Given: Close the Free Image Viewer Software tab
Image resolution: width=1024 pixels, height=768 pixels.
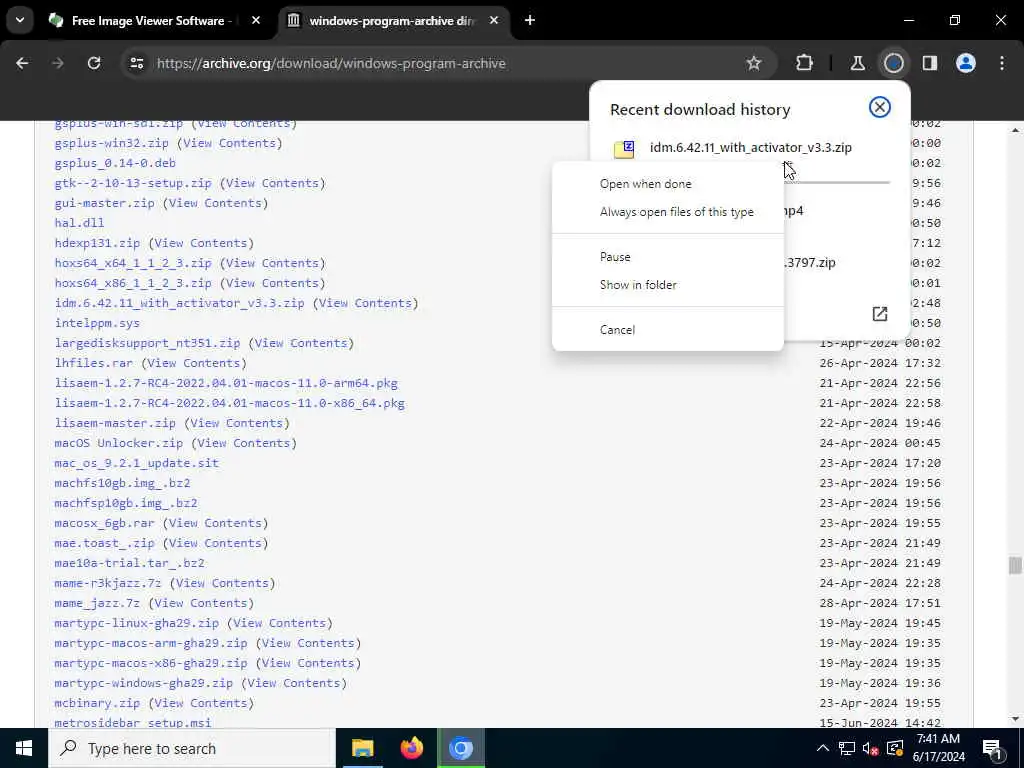Looking at the screenshot, I should 256,21.
